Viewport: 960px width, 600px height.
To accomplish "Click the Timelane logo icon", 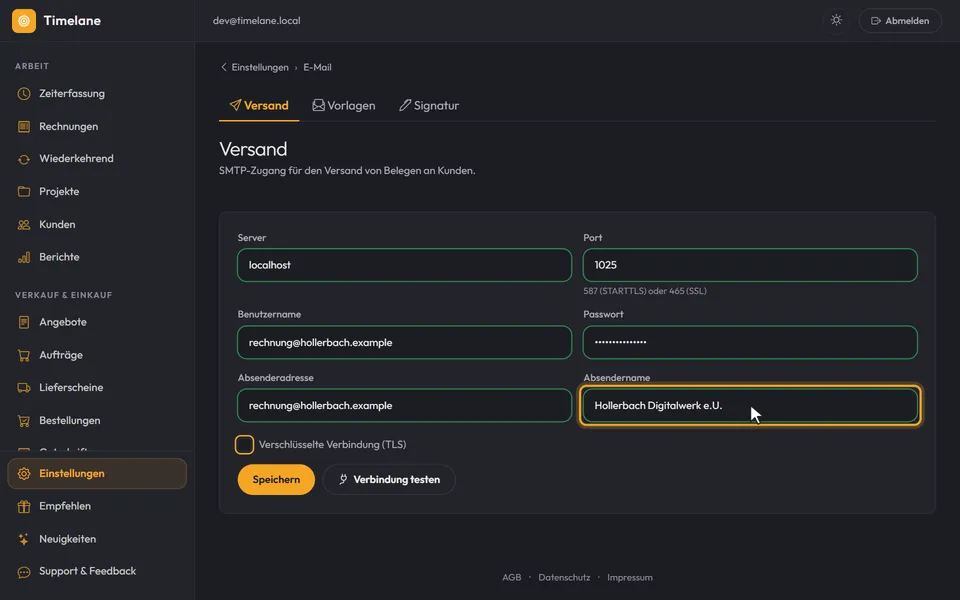I will click(24, 21).
